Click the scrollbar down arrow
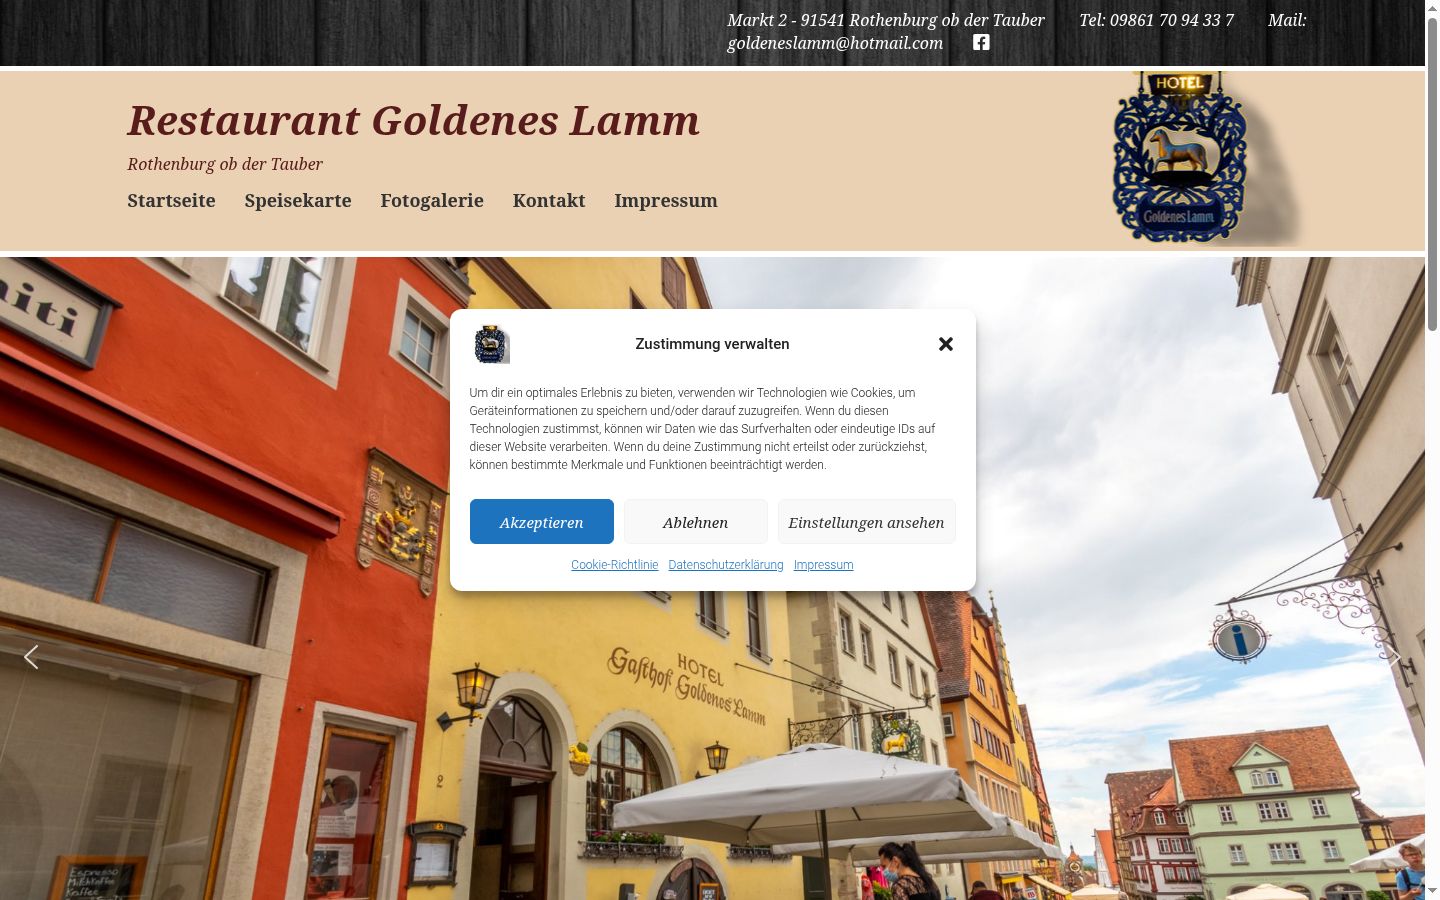Image resolution: width=1440 pixels, height=900 pixels. 1432,891
